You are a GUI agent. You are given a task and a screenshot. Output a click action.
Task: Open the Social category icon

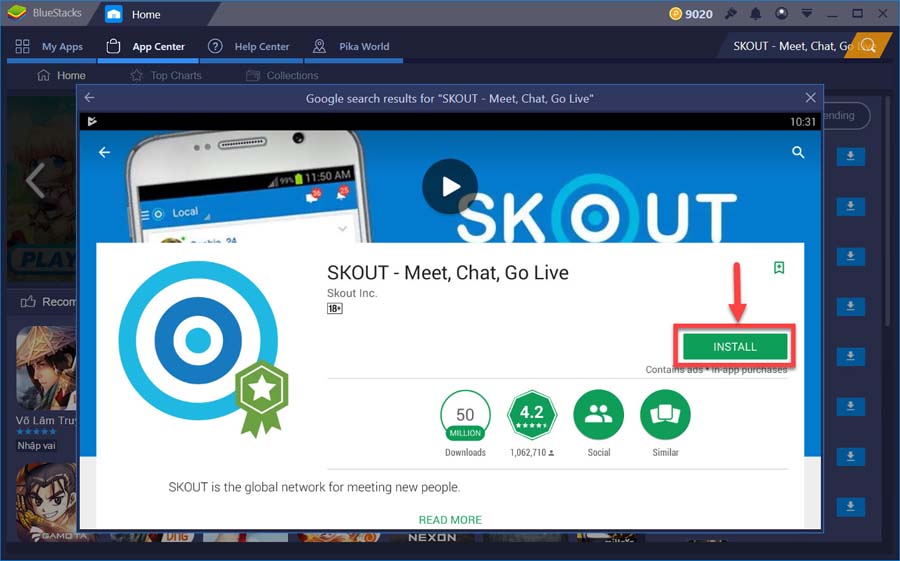click(599, 415)
